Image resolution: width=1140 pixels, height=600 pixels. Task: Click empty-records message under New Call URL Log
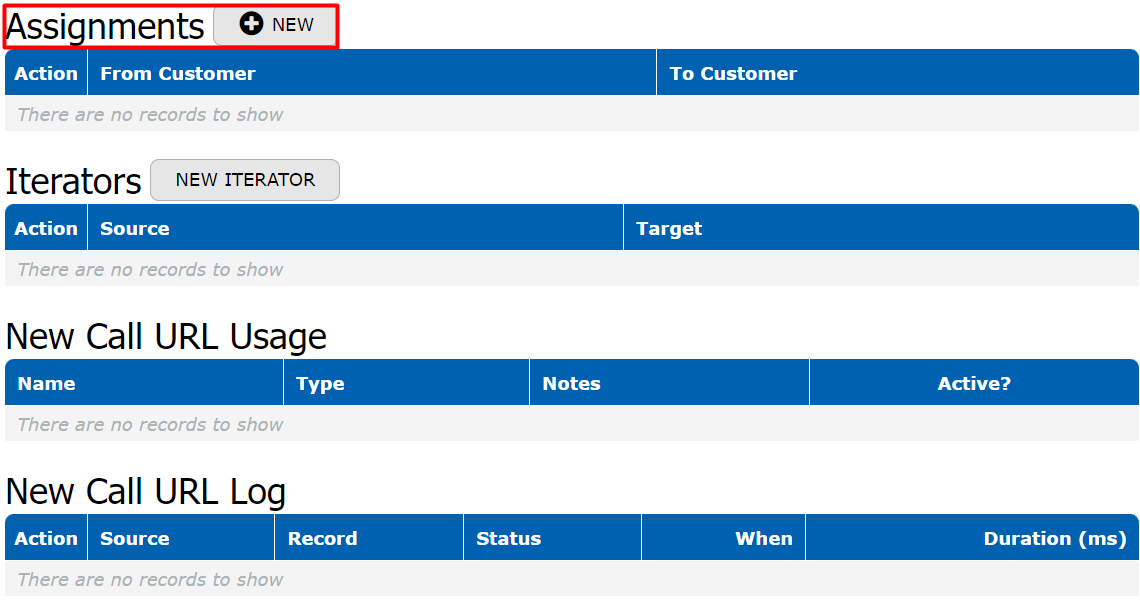[x=150, y=579]
